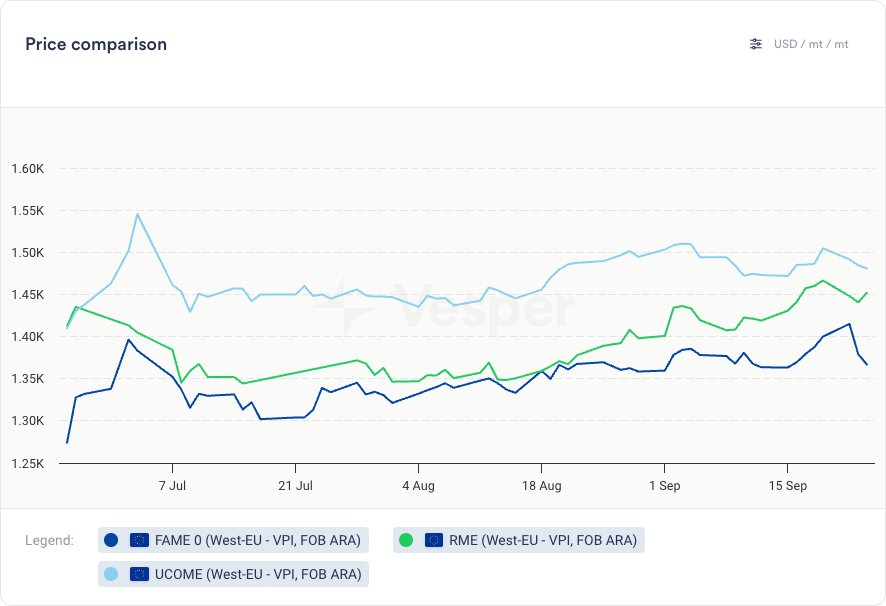Select the 7 Jul x-axis label
The height and width of the screenshot is (606, 886).
[x=173, y=485]
